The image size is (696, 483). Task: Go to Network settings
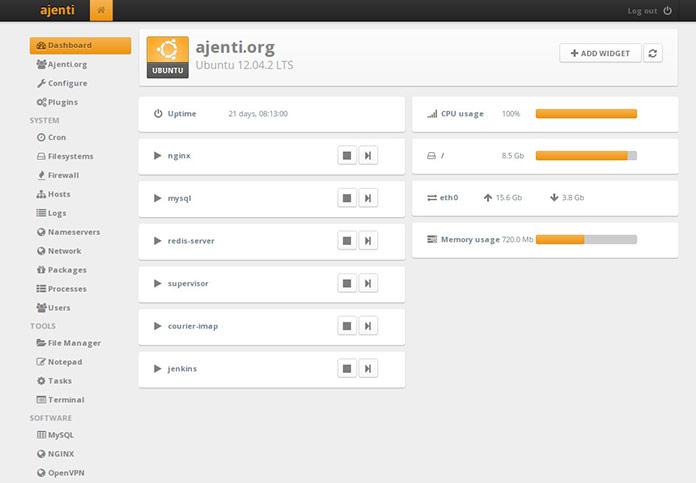(x=59, y=251)
